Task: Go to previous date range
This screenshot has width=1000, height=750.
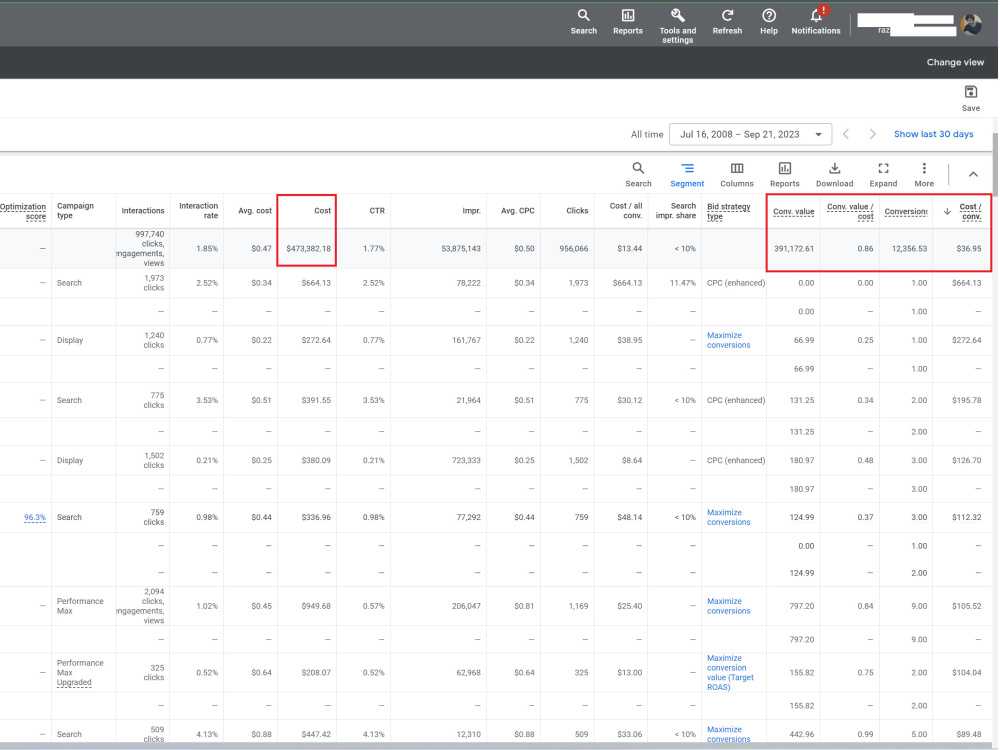Action: click(846, 134)
